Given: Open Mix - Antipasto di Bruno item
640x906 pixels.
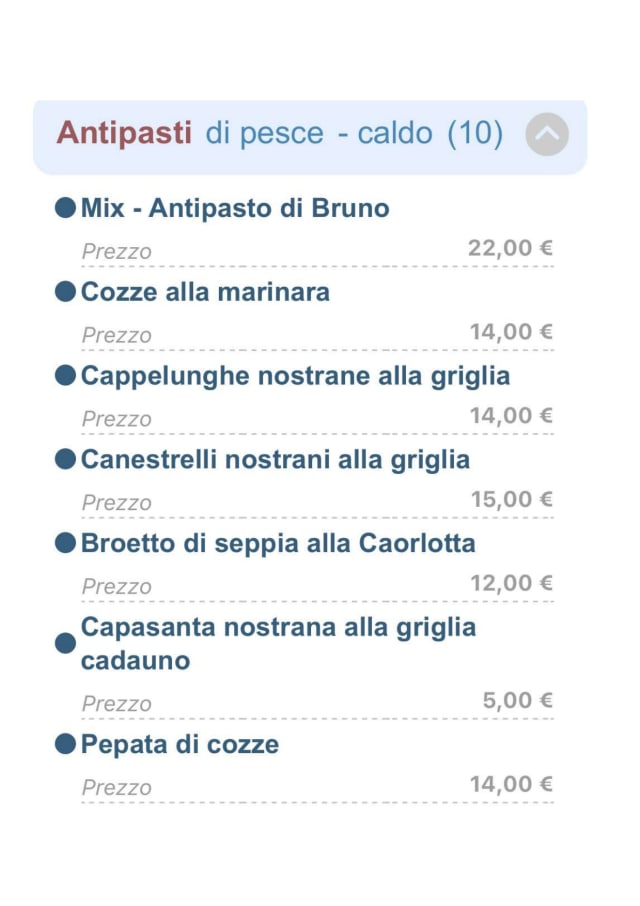Looking at the screenshot, I should 235,208.
